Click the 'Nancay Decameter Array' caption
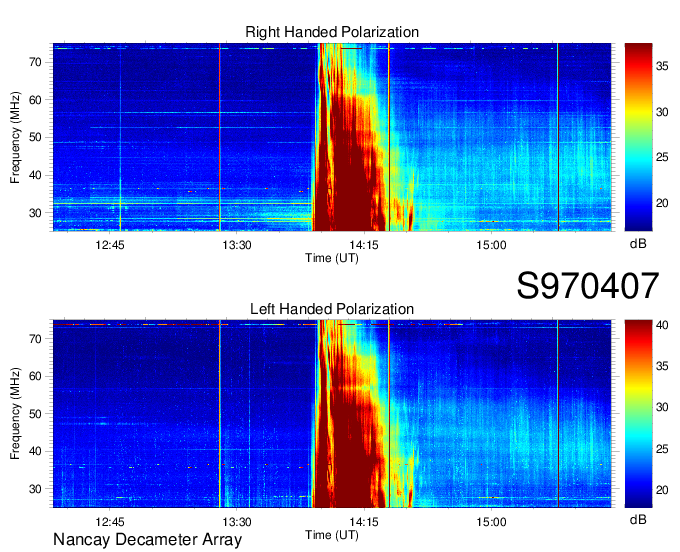 tap(147, 540)
